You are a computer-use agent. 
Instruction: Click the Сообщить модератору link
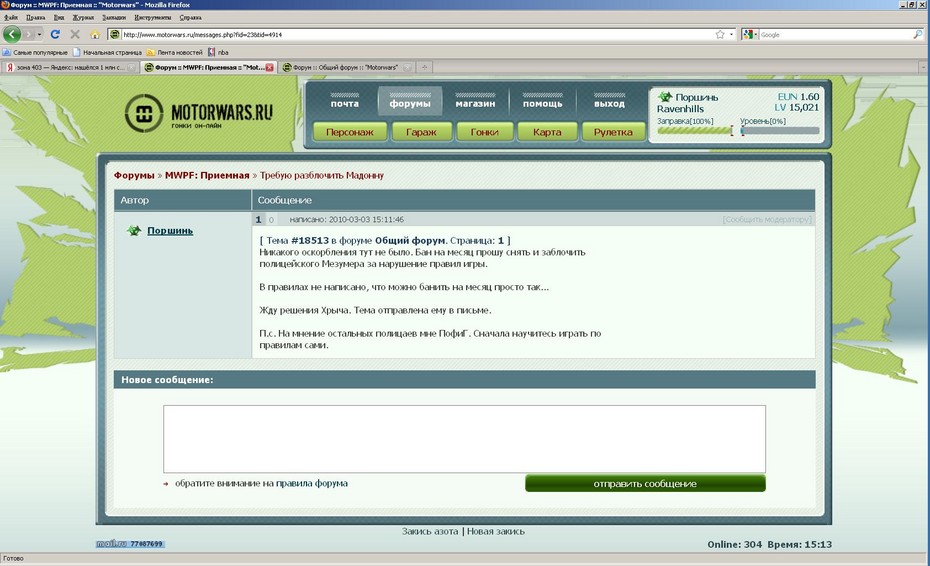[767, 220]
